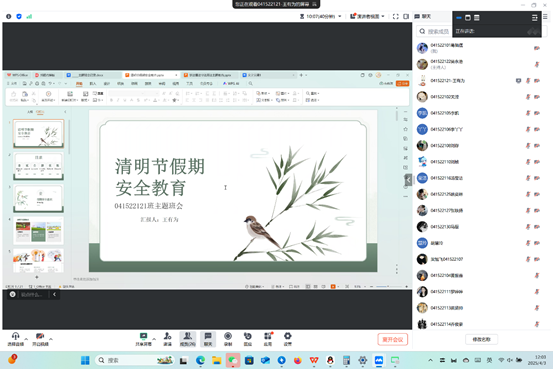Toggle the mic icon for member 041522122

point(537,64)
